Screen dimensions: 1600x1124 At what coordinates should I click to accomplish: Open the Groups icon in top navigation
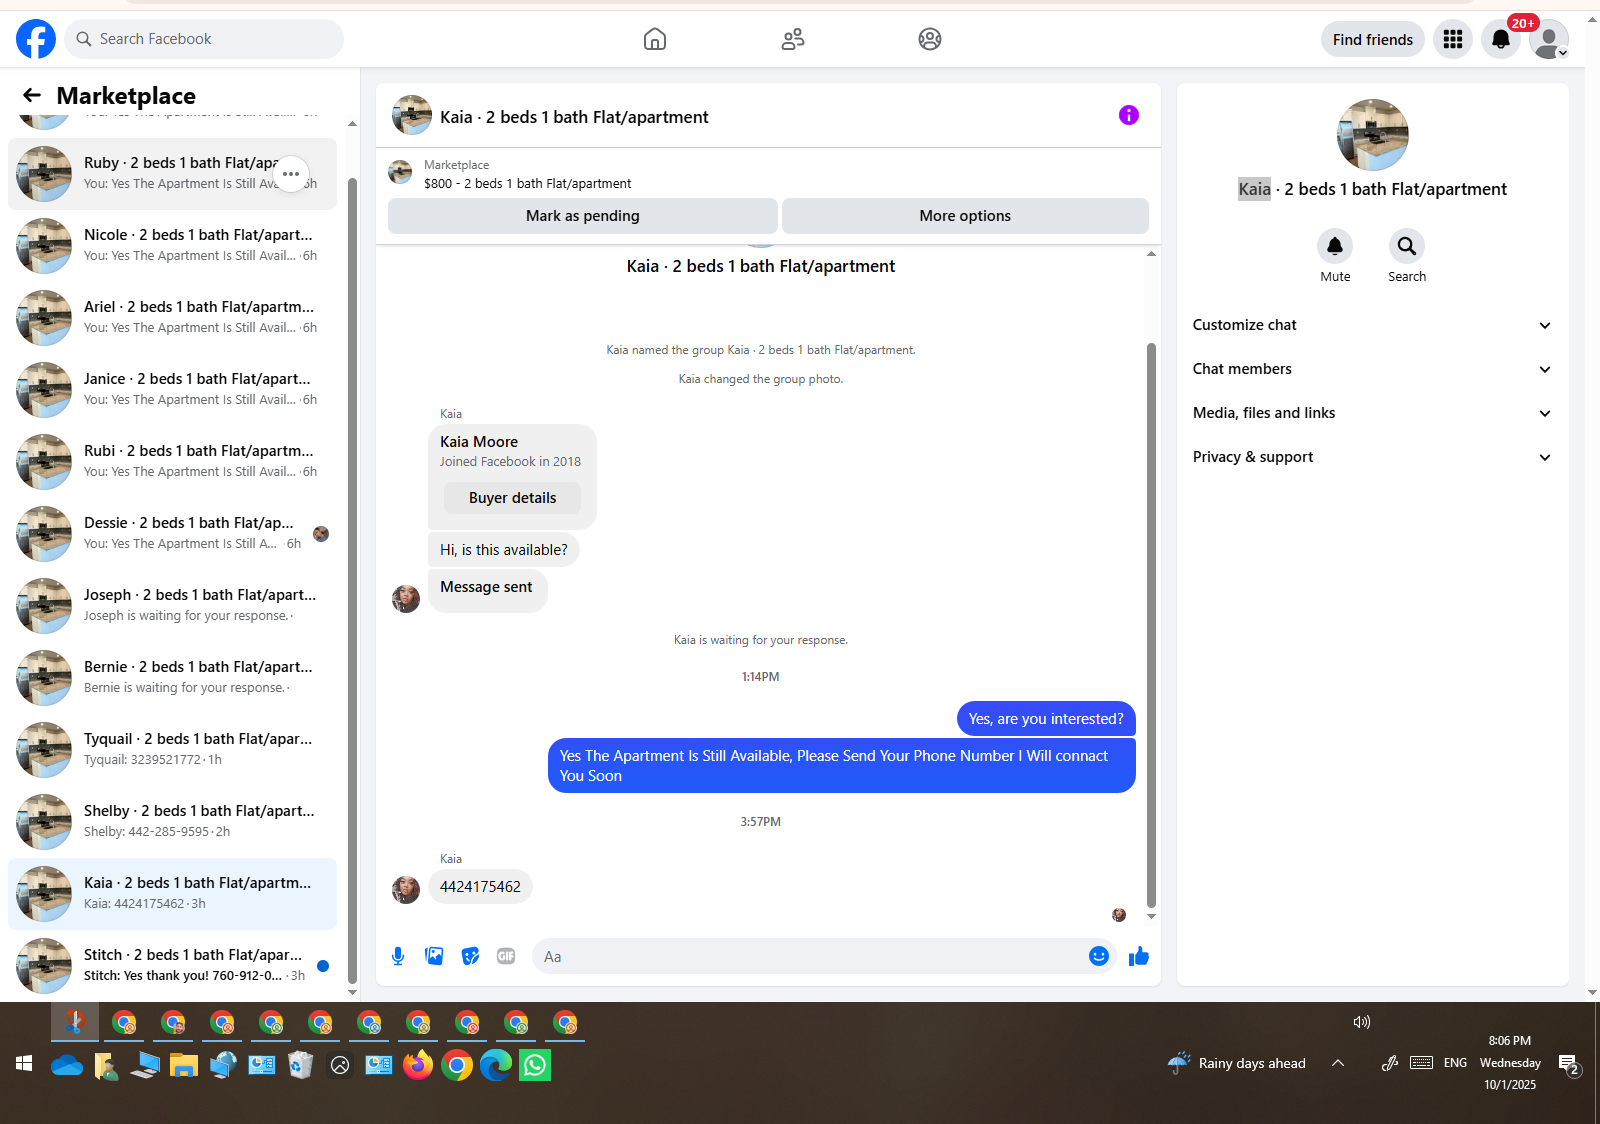tap(930, 39)
